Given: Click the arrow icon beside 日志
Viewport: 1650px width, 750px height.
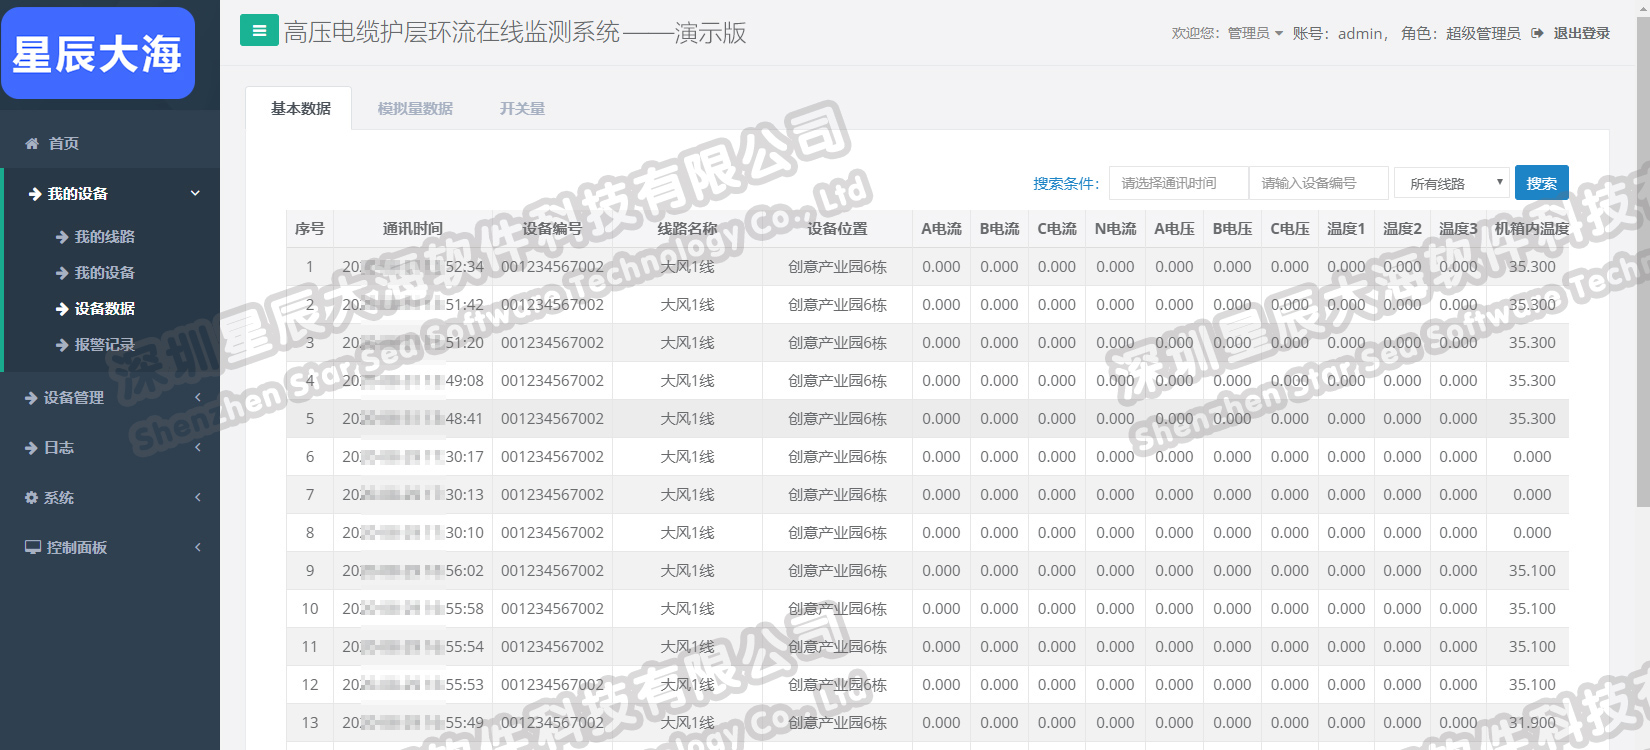Looking at the screenshot, I should (31, 448).
